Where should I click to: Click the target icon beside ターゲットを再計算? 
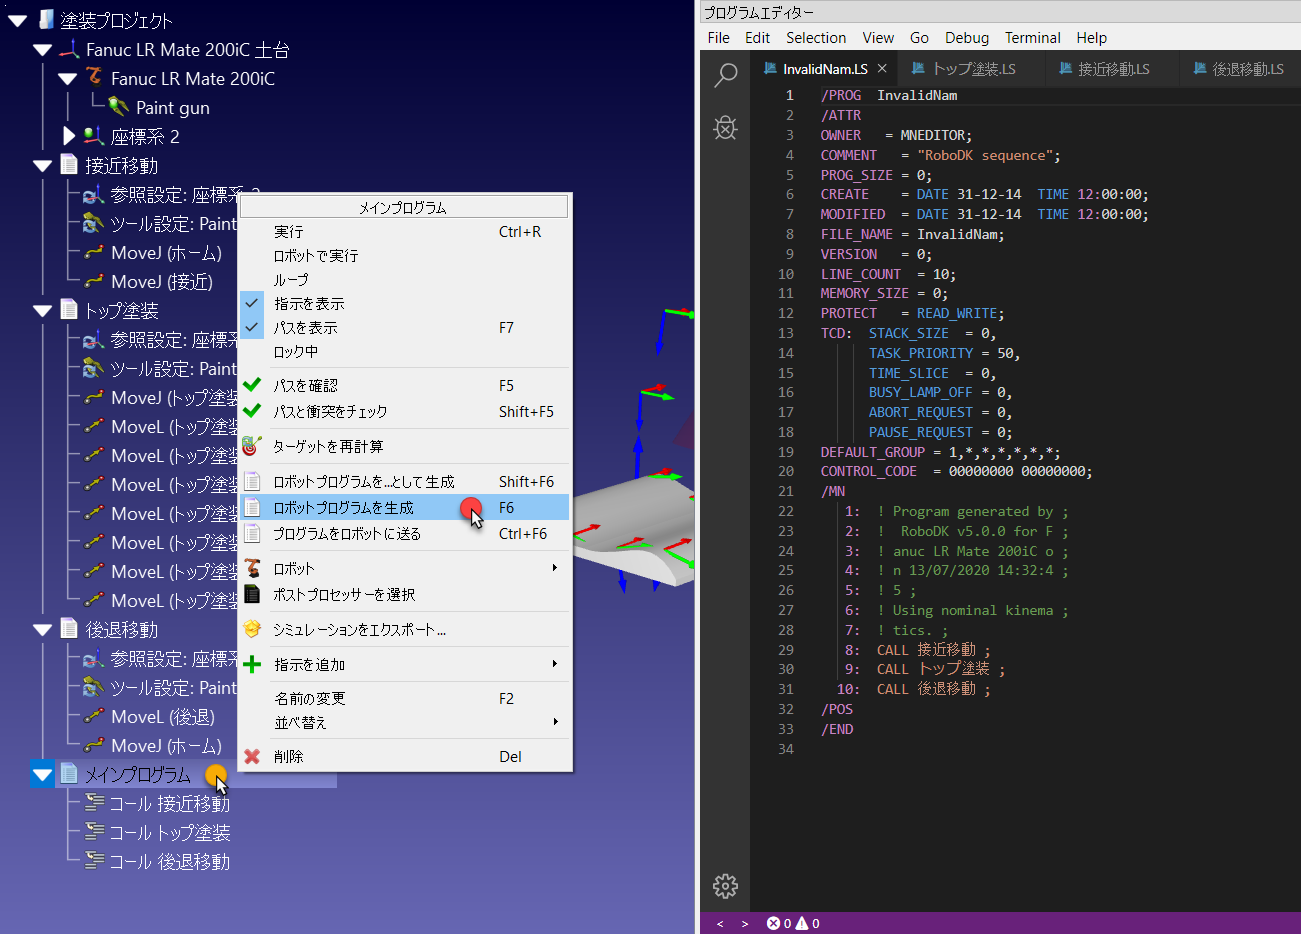[252, 445]
